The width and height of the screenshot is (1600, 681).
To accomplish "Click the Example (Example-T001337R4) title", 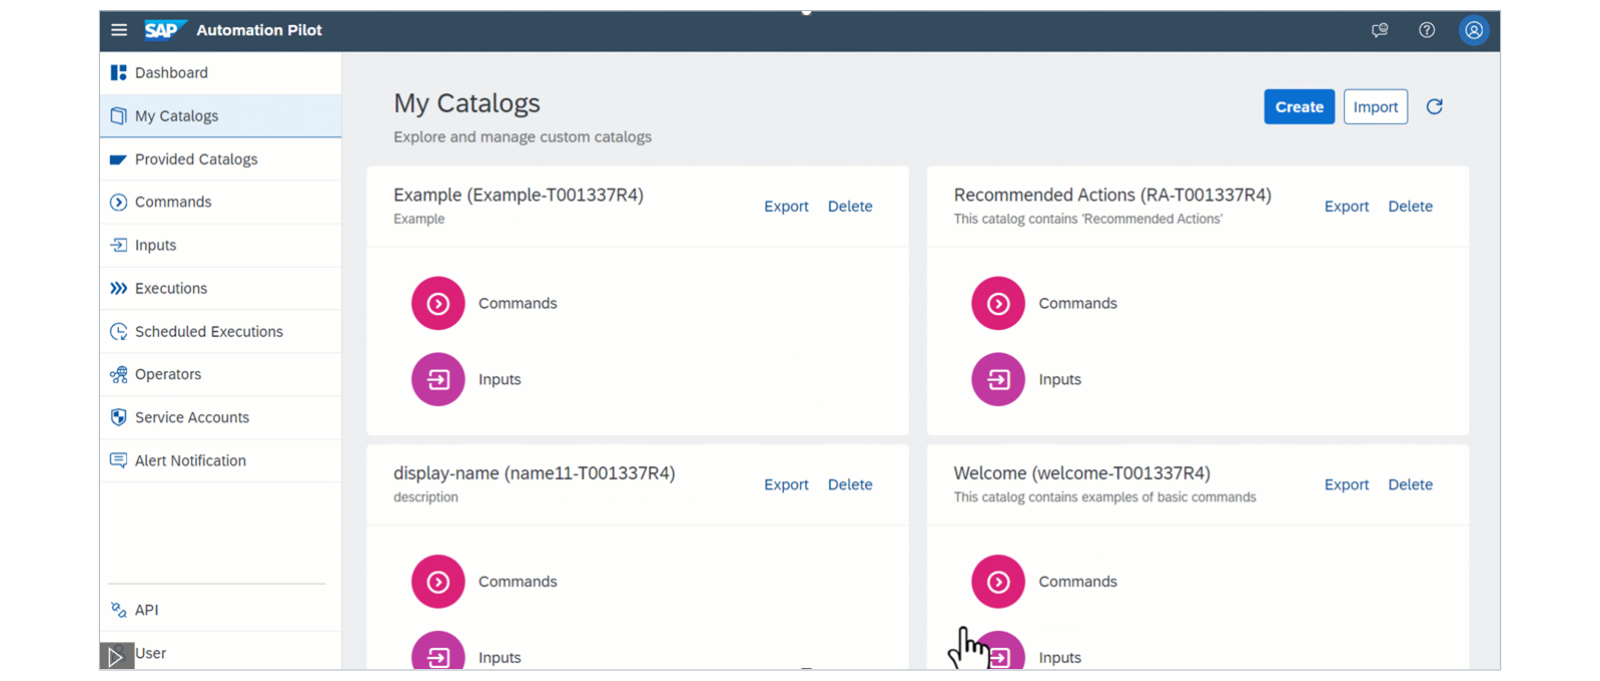I will tap(518, 195).
